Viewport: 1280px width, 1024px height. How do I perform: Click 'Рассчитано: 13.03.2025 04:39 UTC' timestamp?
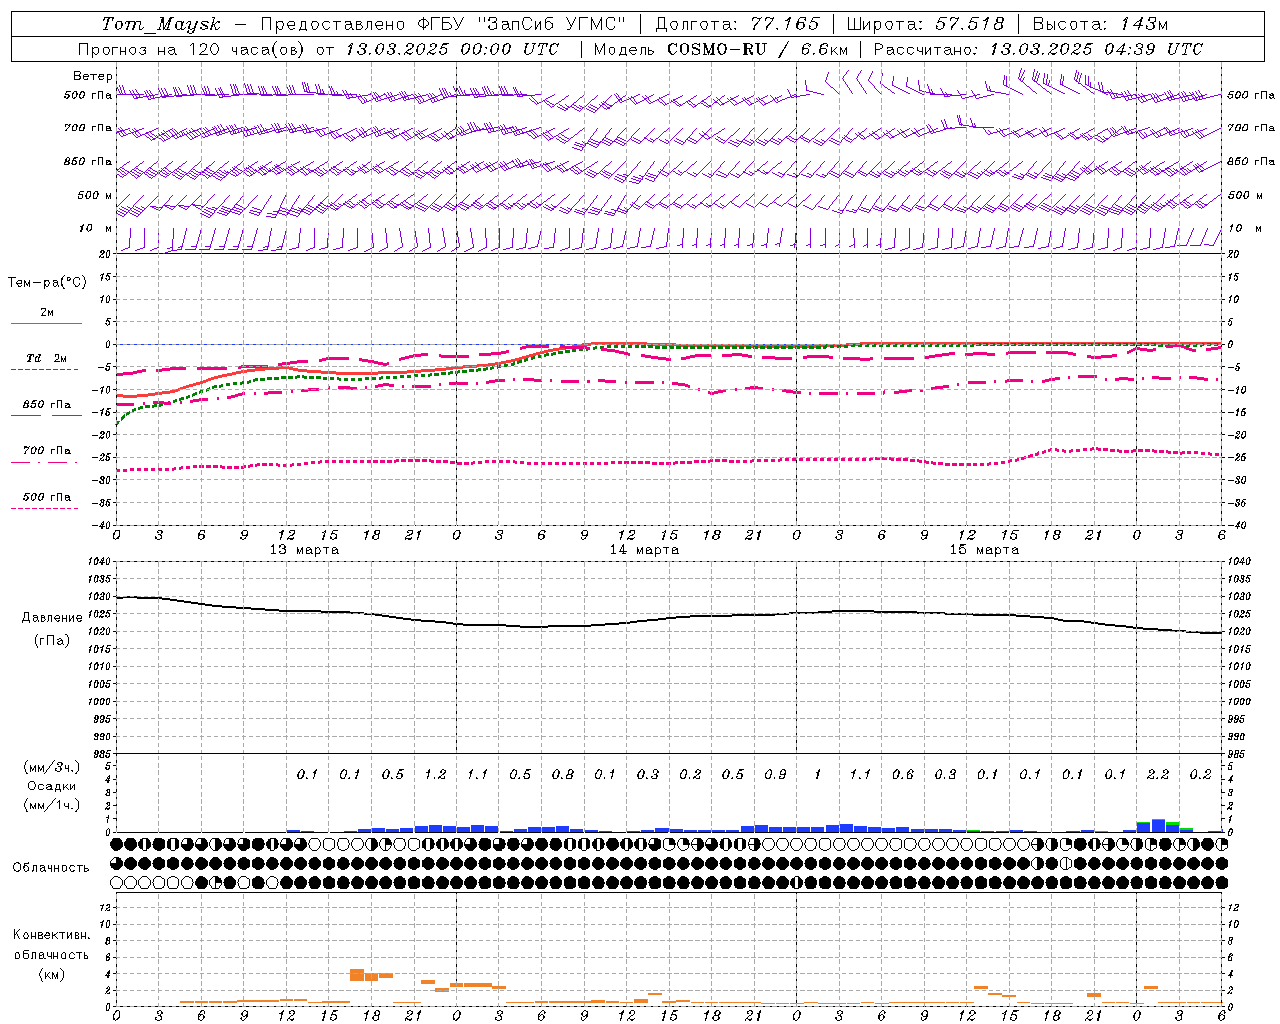pos(1038,49)
